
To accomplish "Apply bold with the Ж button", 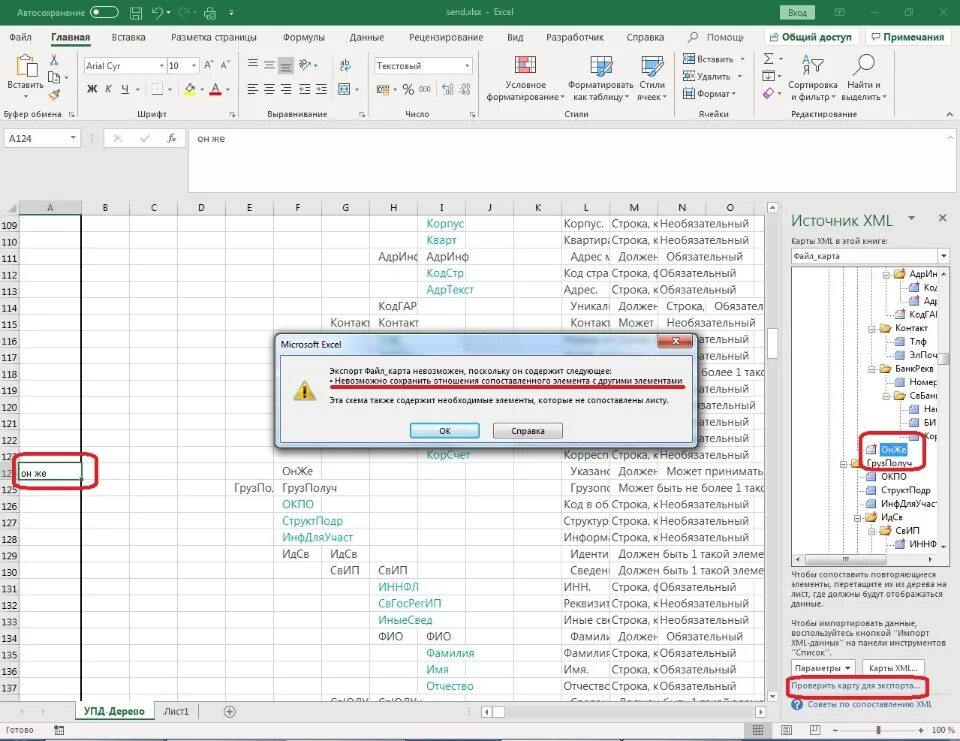I will tap(92, 89).
